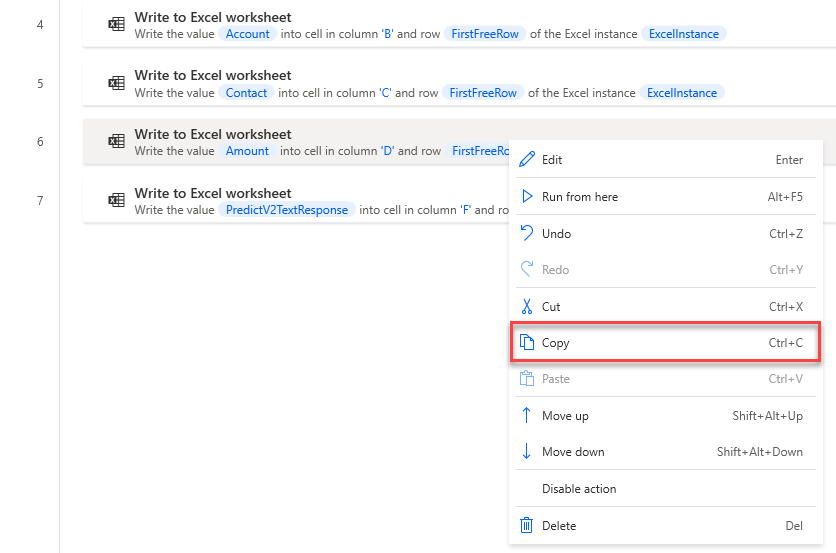
Task: Click ExcelInstance variable in step 5
Action: [682, 93]
